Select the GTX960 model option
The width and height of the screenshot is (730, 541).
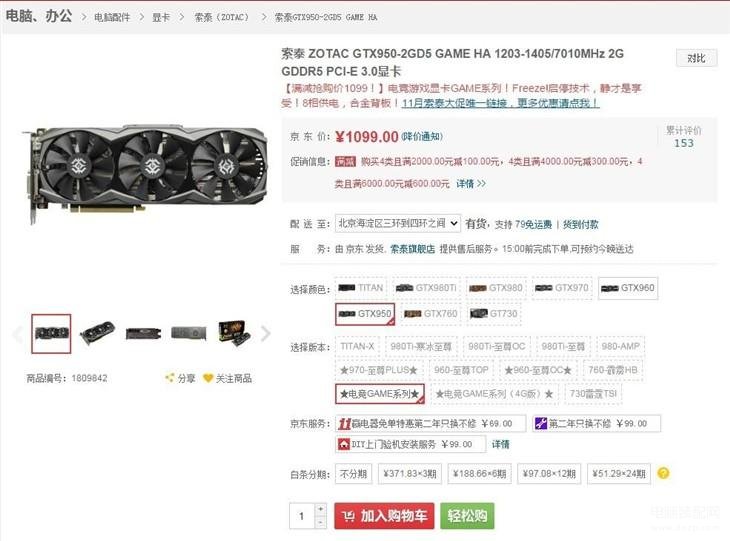click(628, 288)
